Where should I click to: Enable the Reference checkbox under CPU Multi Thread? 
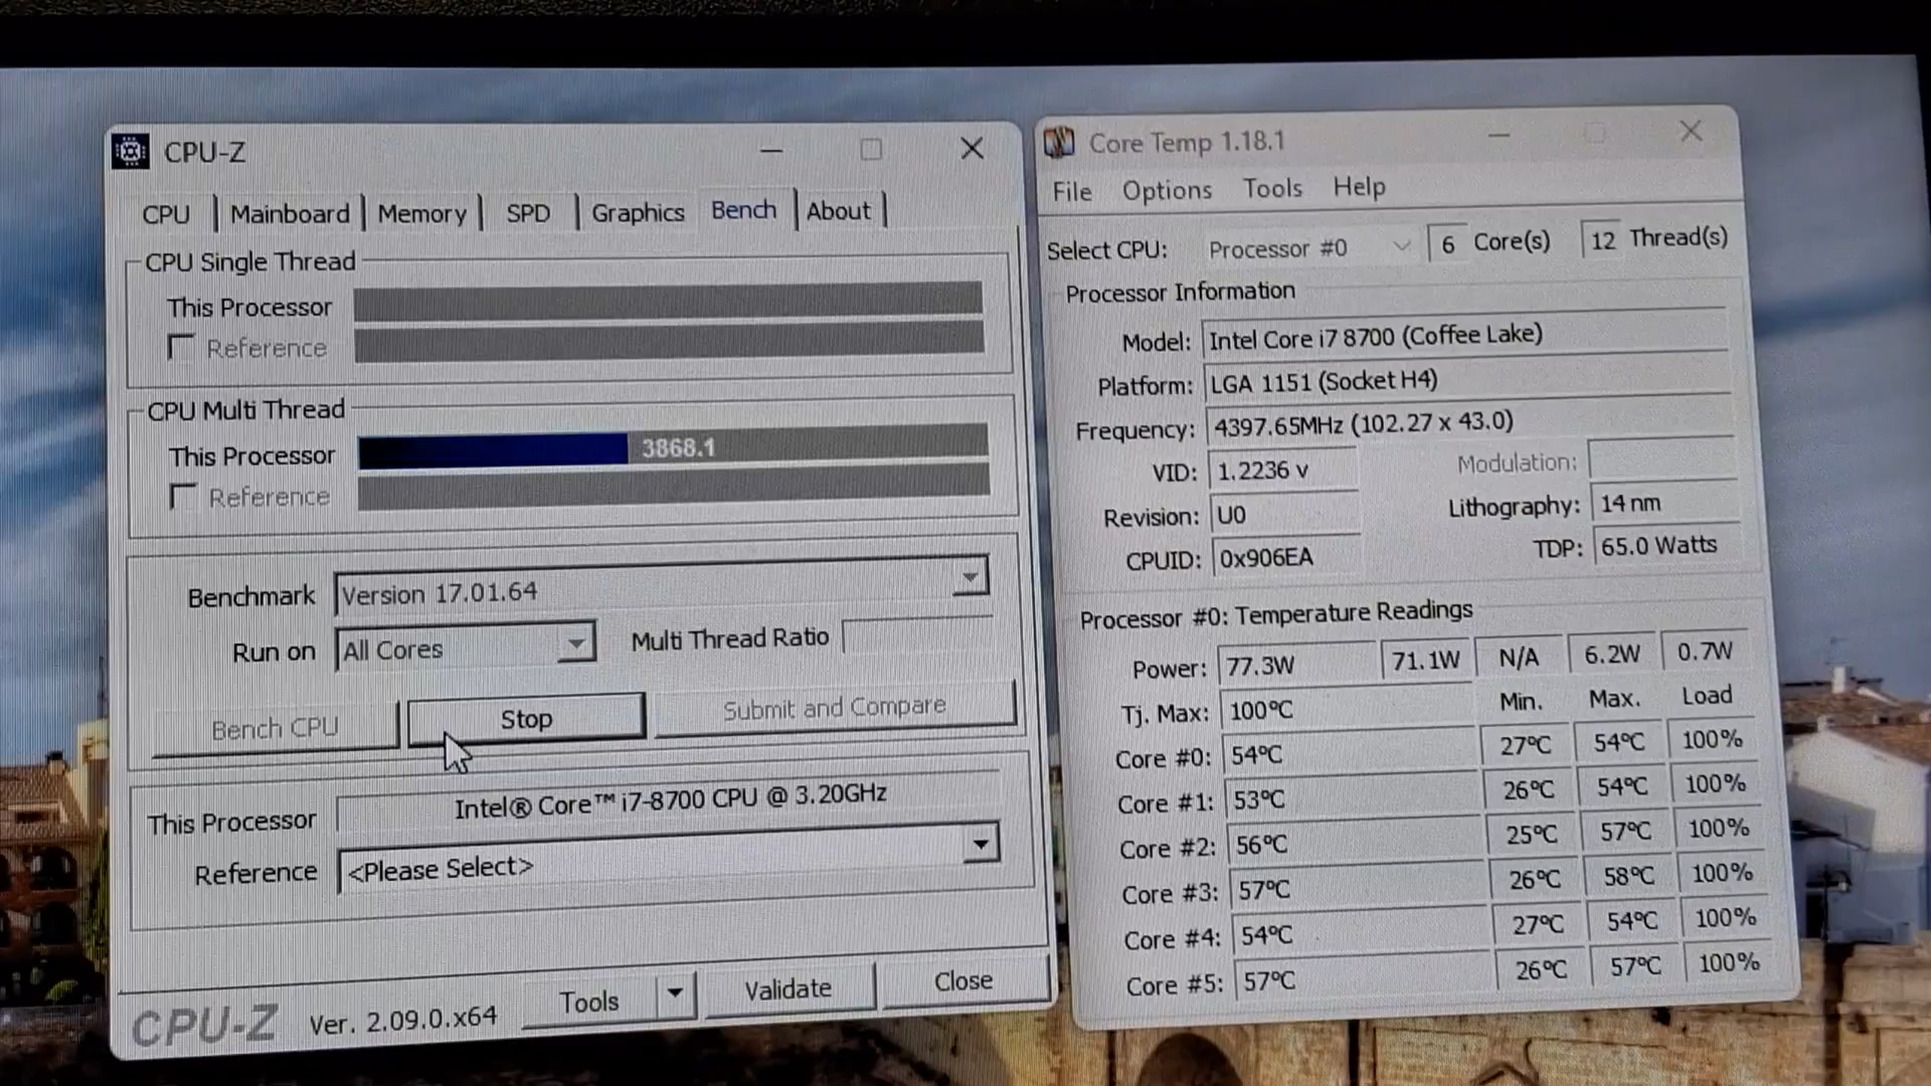[x=181, y=494]
